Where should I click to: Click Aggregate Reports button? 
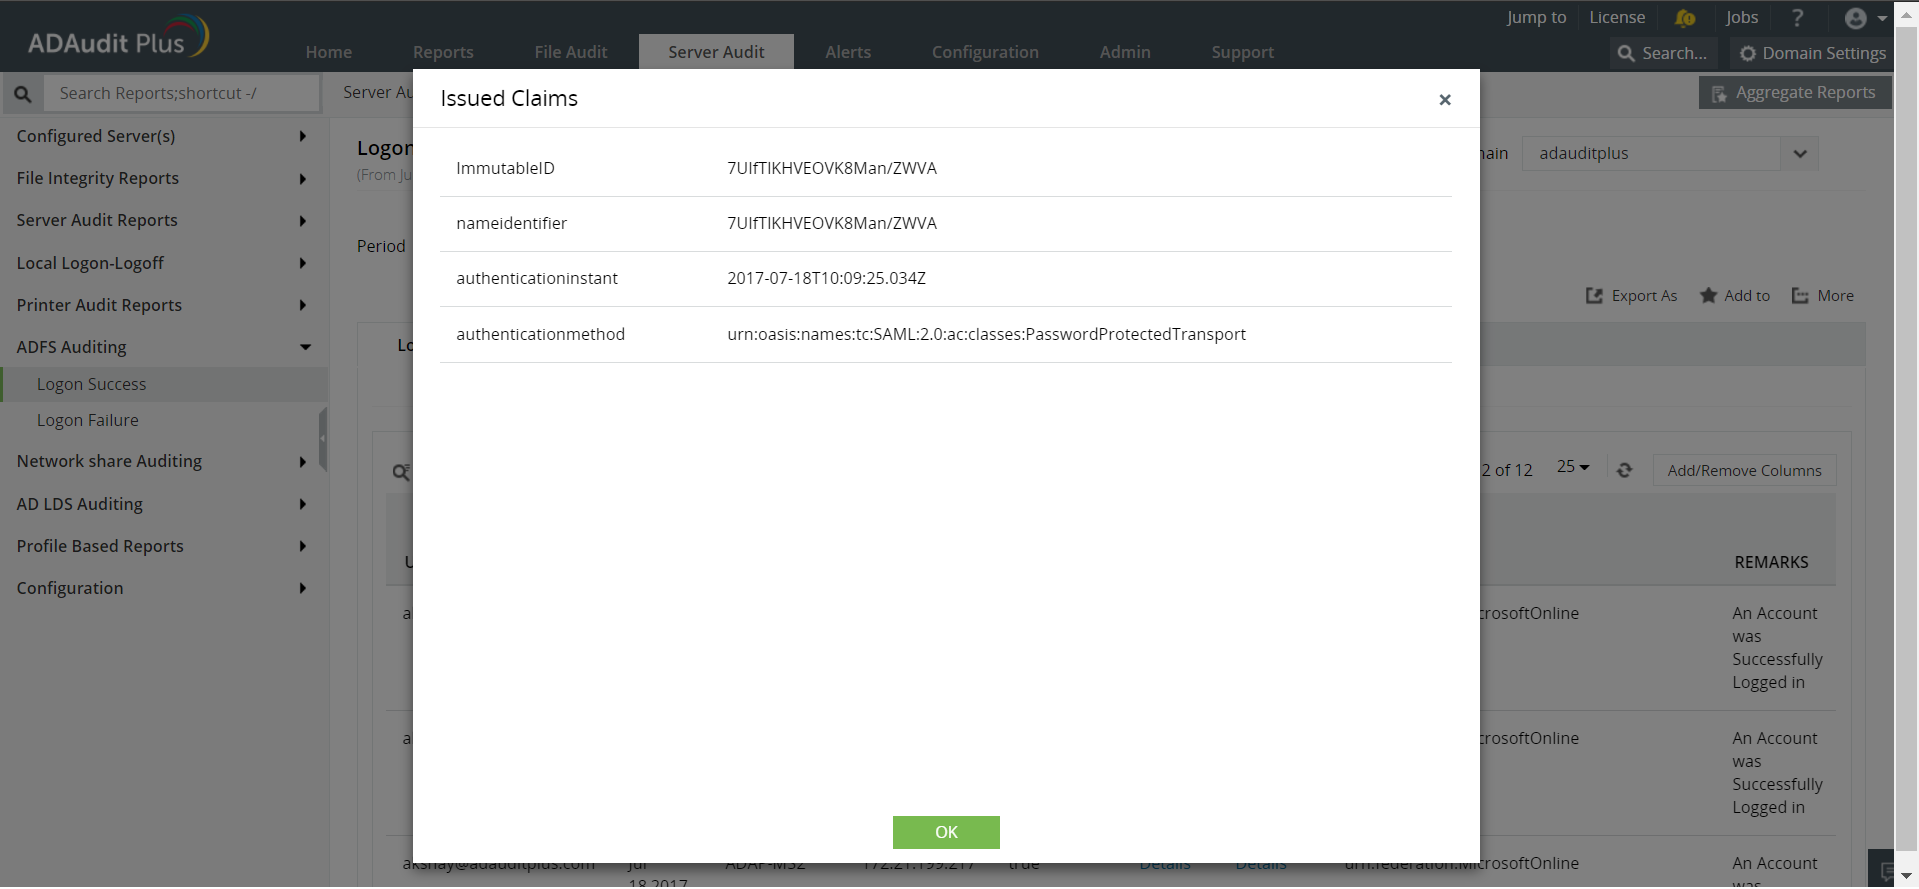coord(1794,93)
